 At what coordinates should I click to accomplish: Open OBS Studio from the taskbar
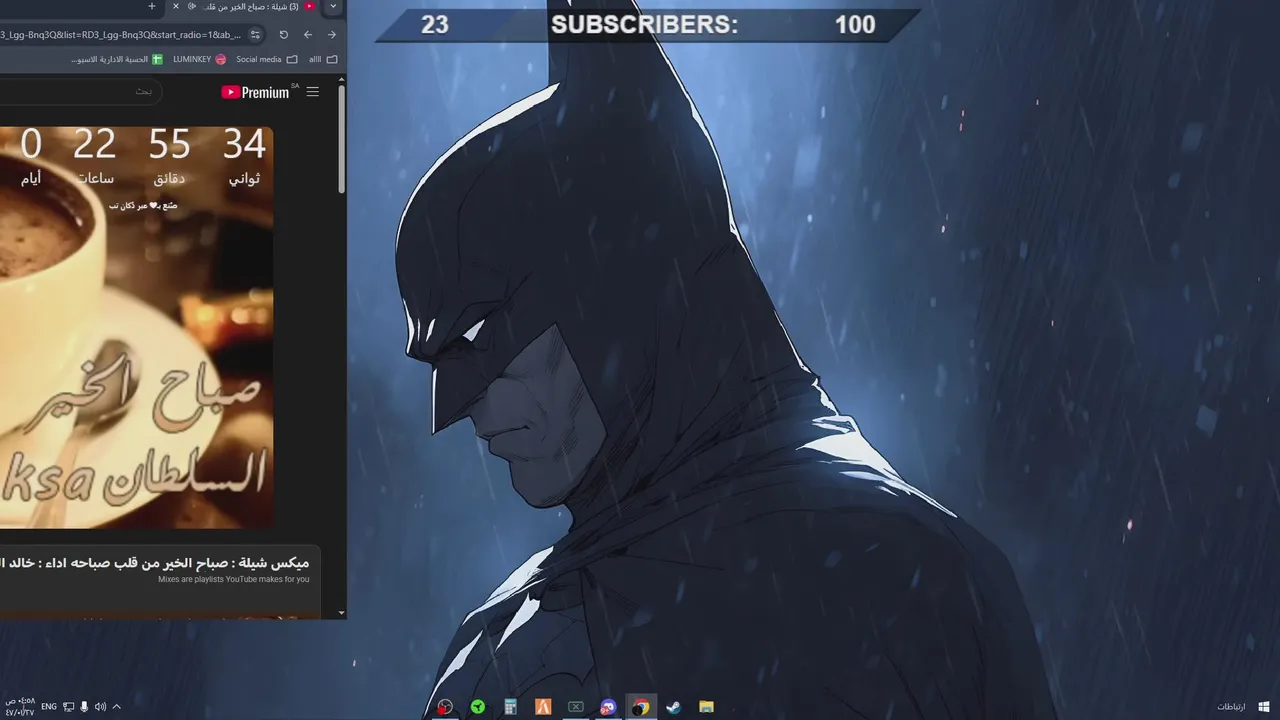pyautogui.click(x=445, y=707)
